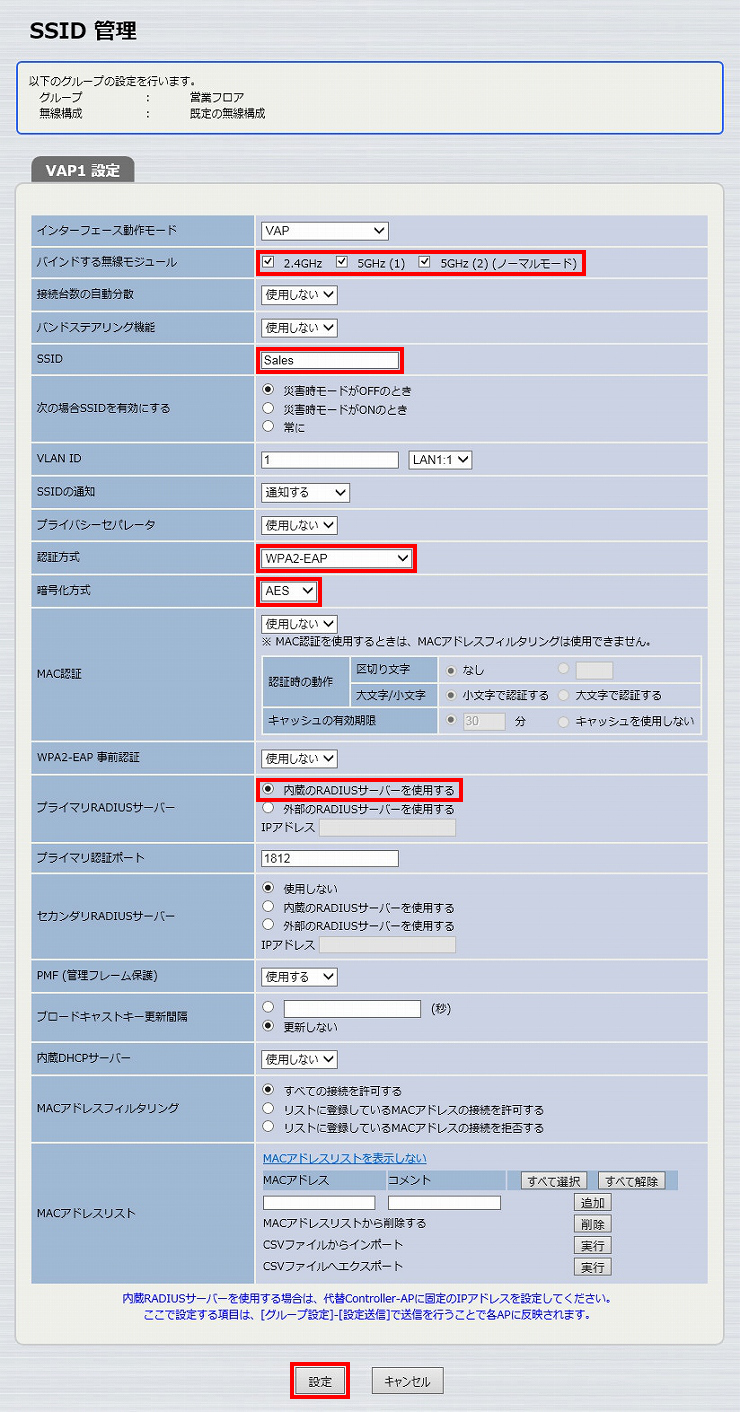Select 常に radio option for SSID enable
The width and height of the screenshot is (740, 1412).
[268, 427]
